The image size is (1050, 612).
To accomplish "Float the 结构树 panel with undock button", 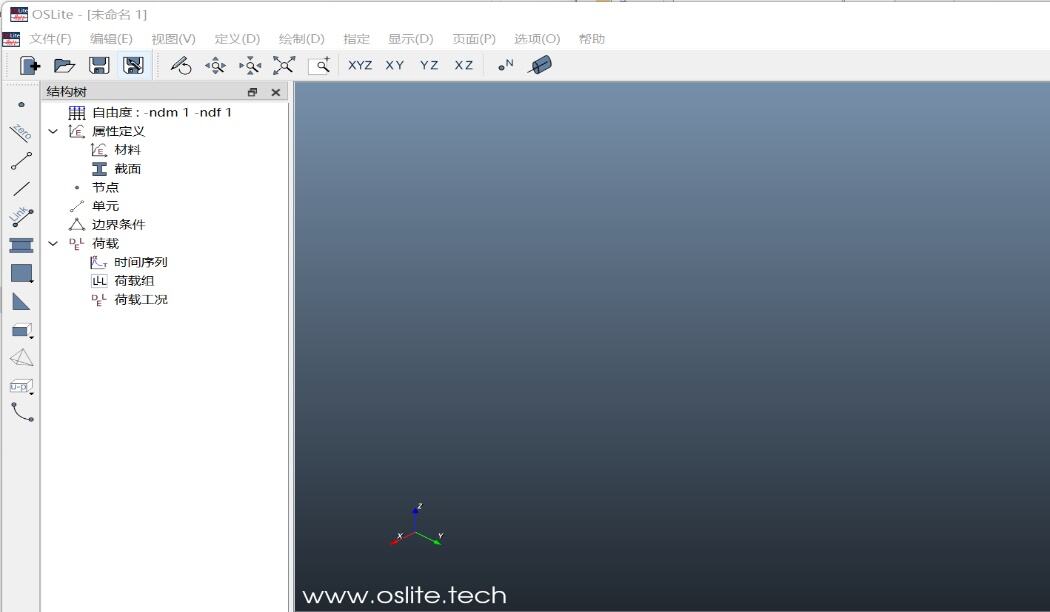I will pyautogui.click(x=252, y=92).
